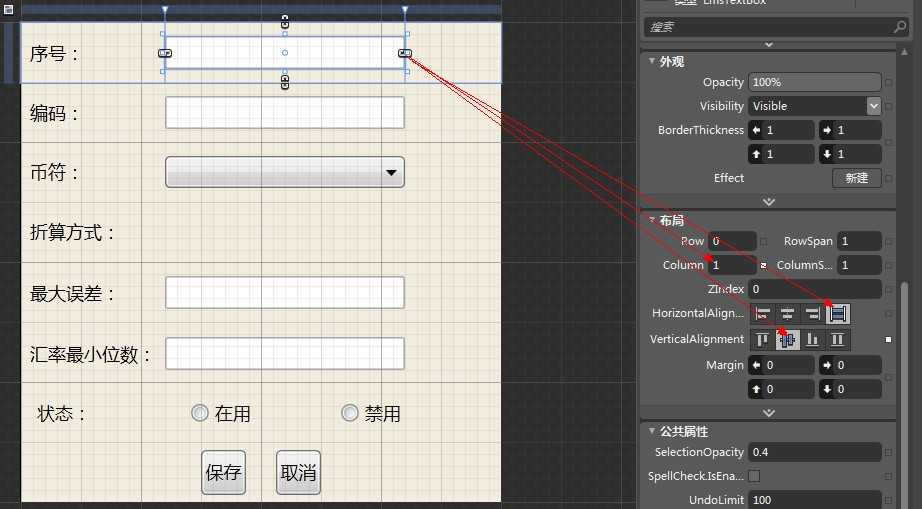Select the 最大误差 textbox on canvas
The image size is (922, 509).
point(285,293)
